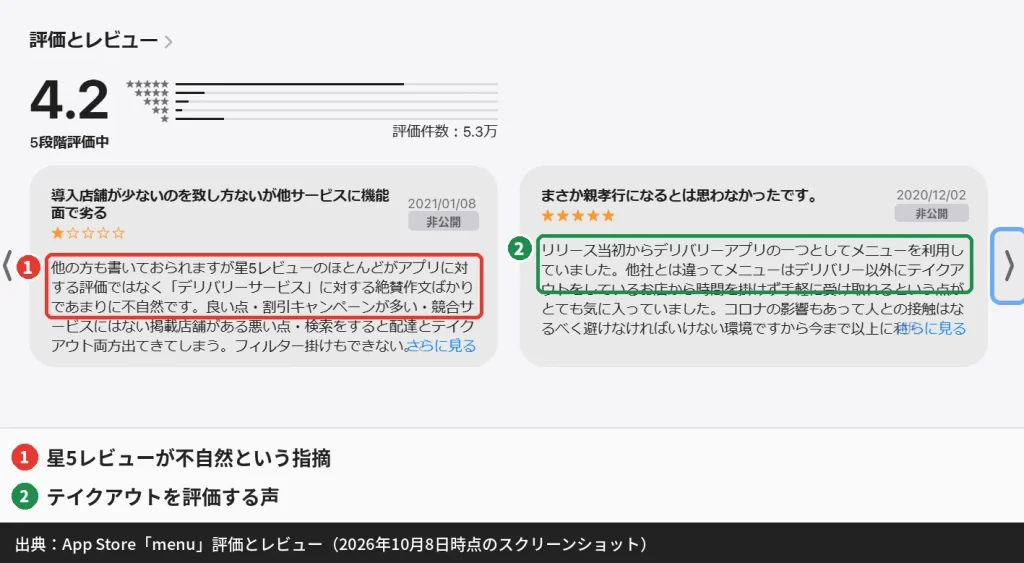Click 非公開 badge on the 2020/12/02 review
1024x563 pixels.
tap(931, 213)
